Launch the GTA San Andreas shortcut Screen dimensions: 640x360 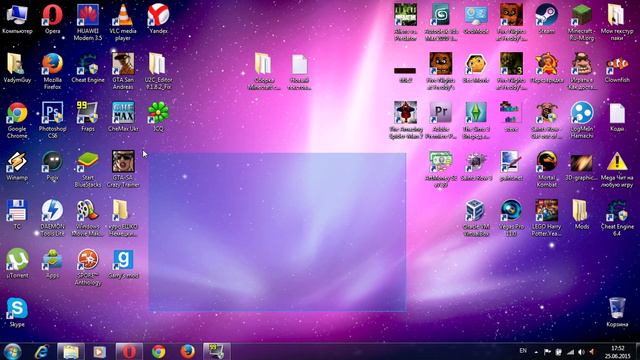[123, 71]
